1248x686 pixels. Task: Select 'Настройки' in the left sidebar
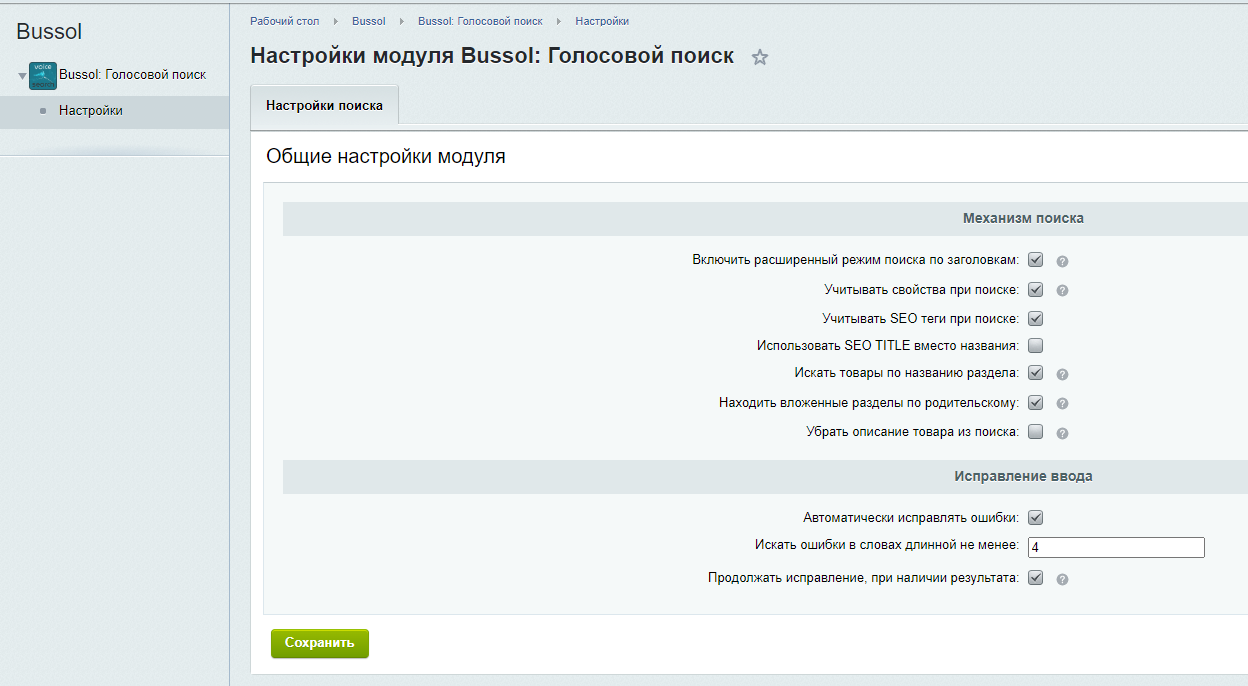(91, 111)
